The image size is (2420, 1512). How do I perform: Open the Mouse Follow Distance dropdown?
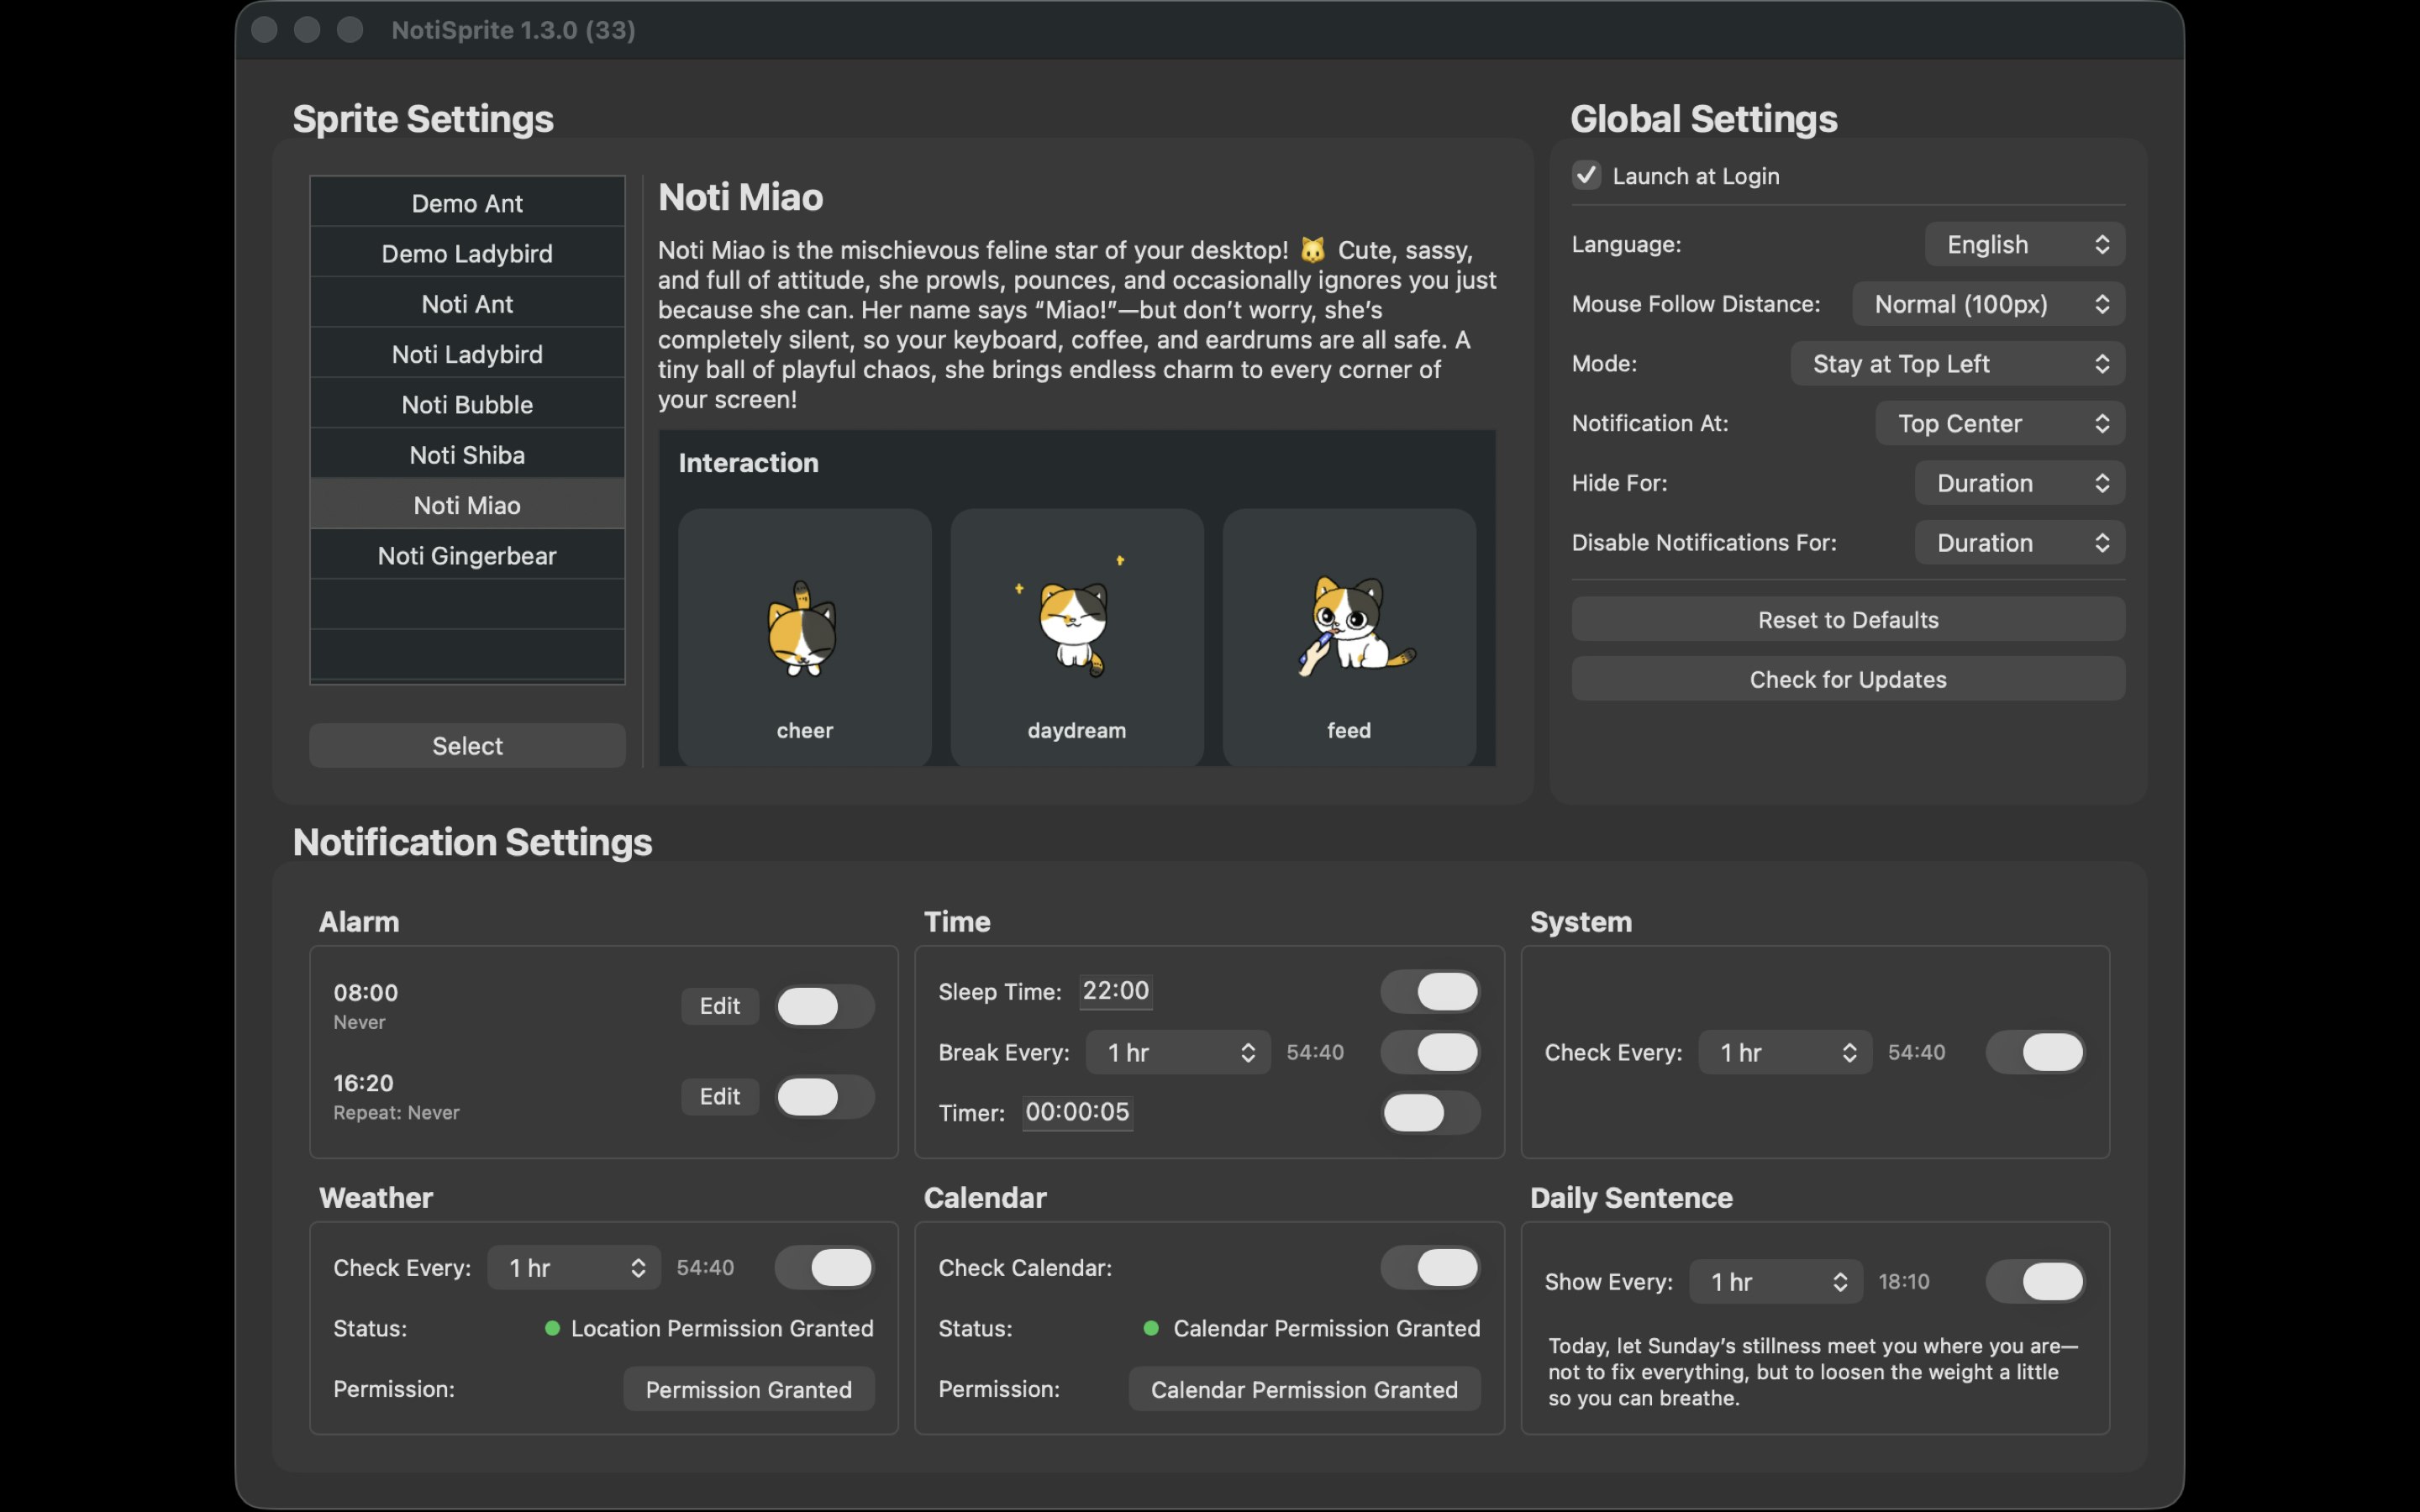coord(1987,304)
